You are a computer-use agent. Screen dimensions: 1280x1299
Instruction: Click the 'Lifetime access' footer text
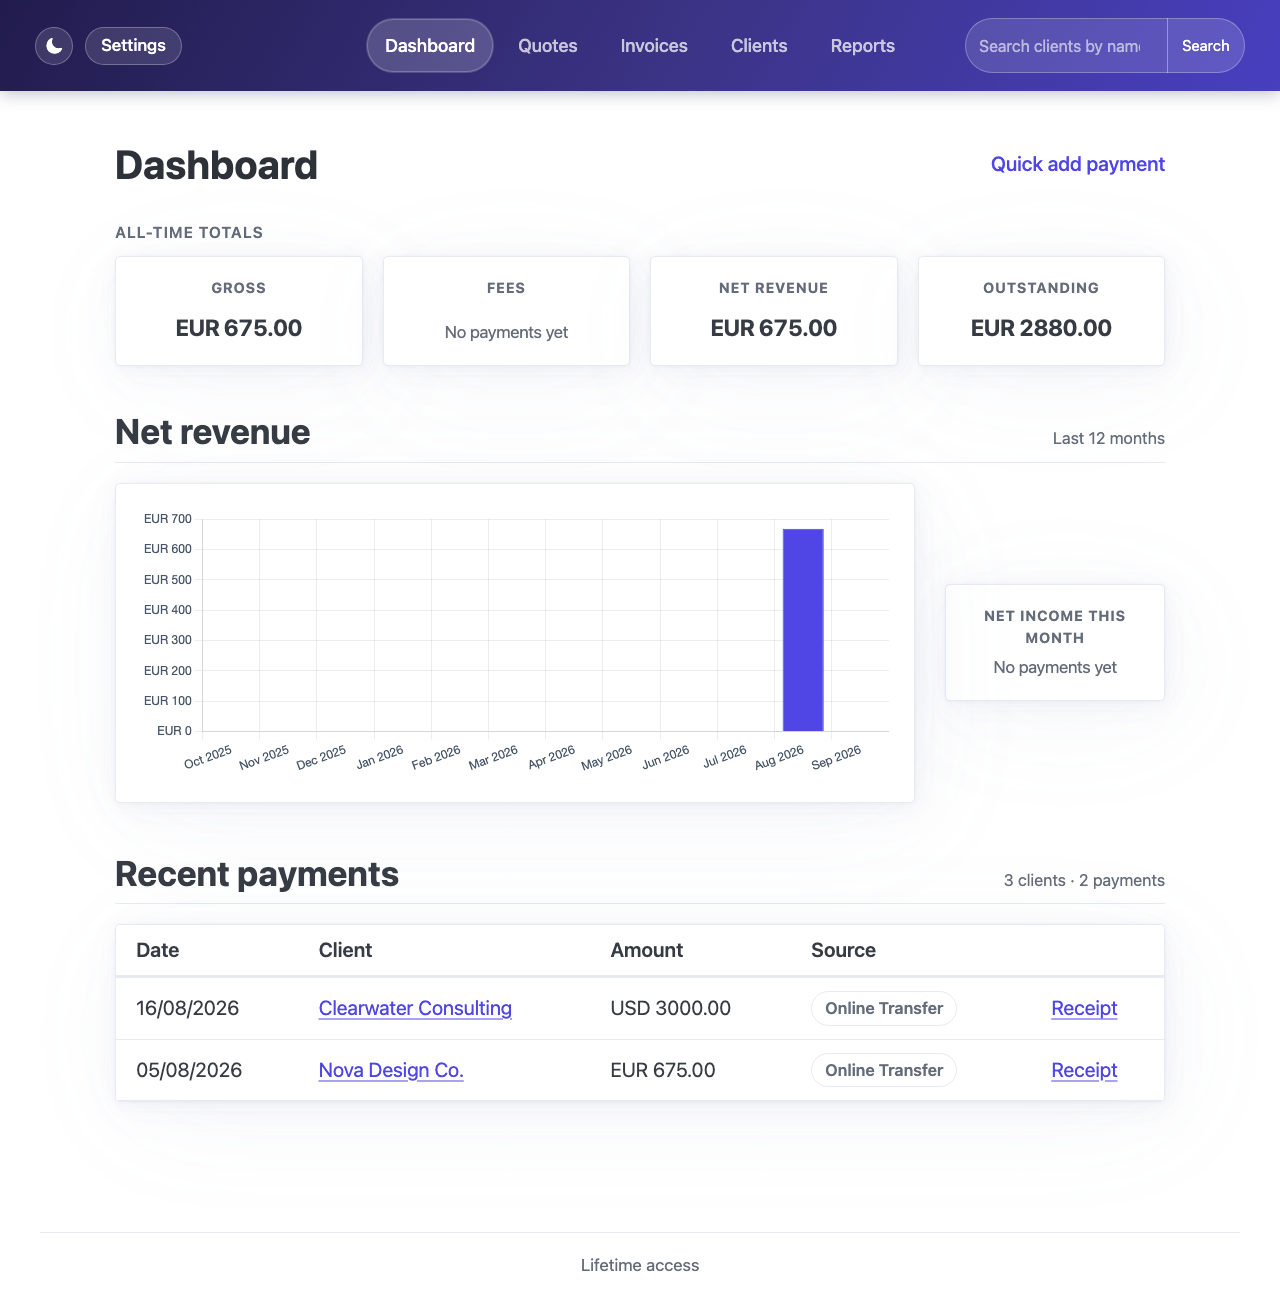pyautogui.click(x=640, y=1265)
